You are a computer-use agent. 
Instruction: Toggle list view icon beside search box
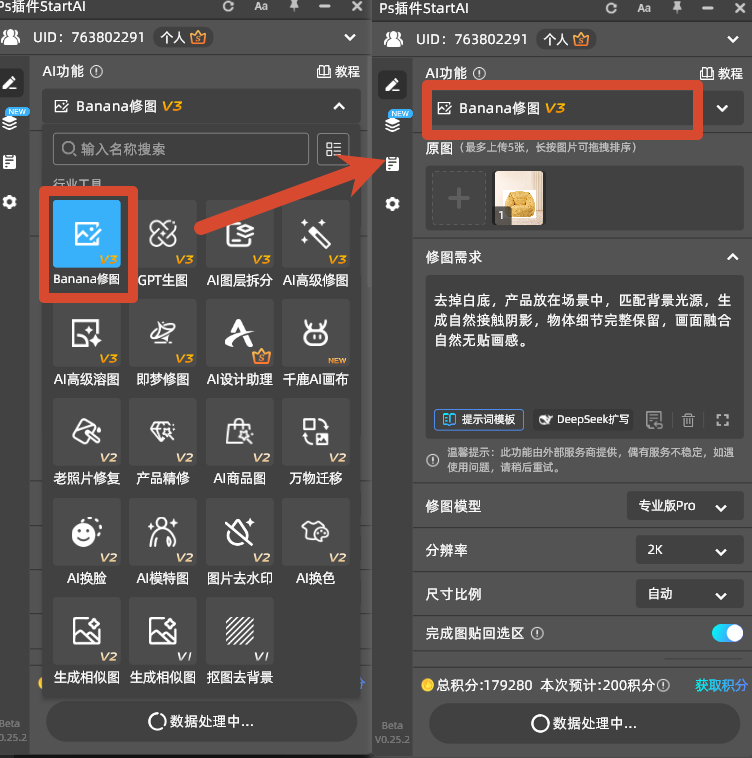[333, 149]
